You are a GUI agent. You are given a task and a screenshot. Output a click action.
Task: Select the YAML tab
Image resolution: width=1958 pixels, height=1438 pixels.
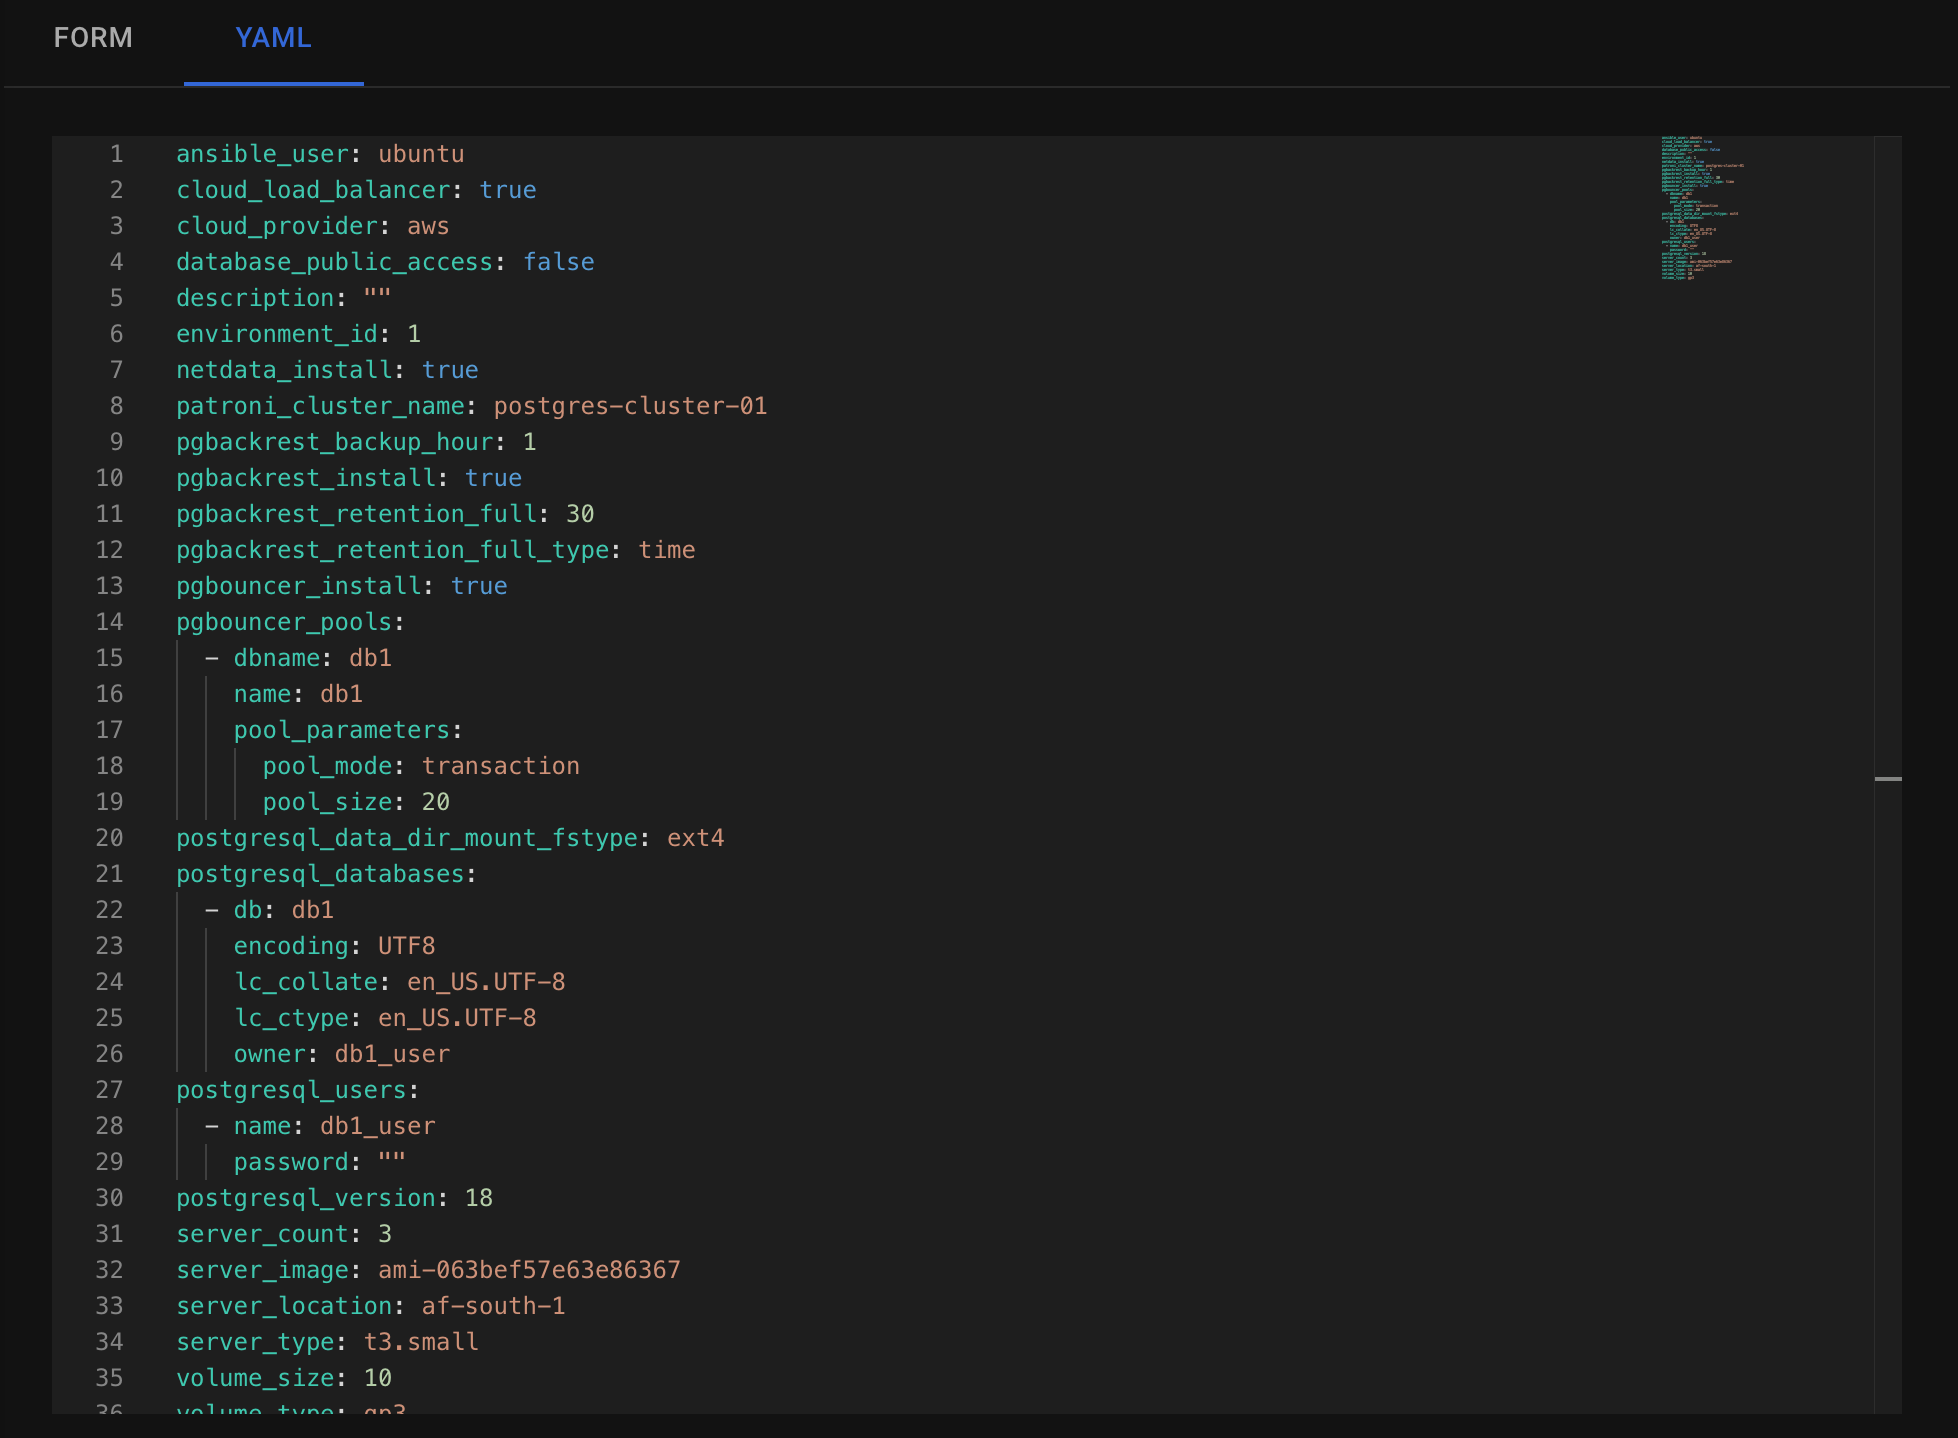(x=273, y=38)
